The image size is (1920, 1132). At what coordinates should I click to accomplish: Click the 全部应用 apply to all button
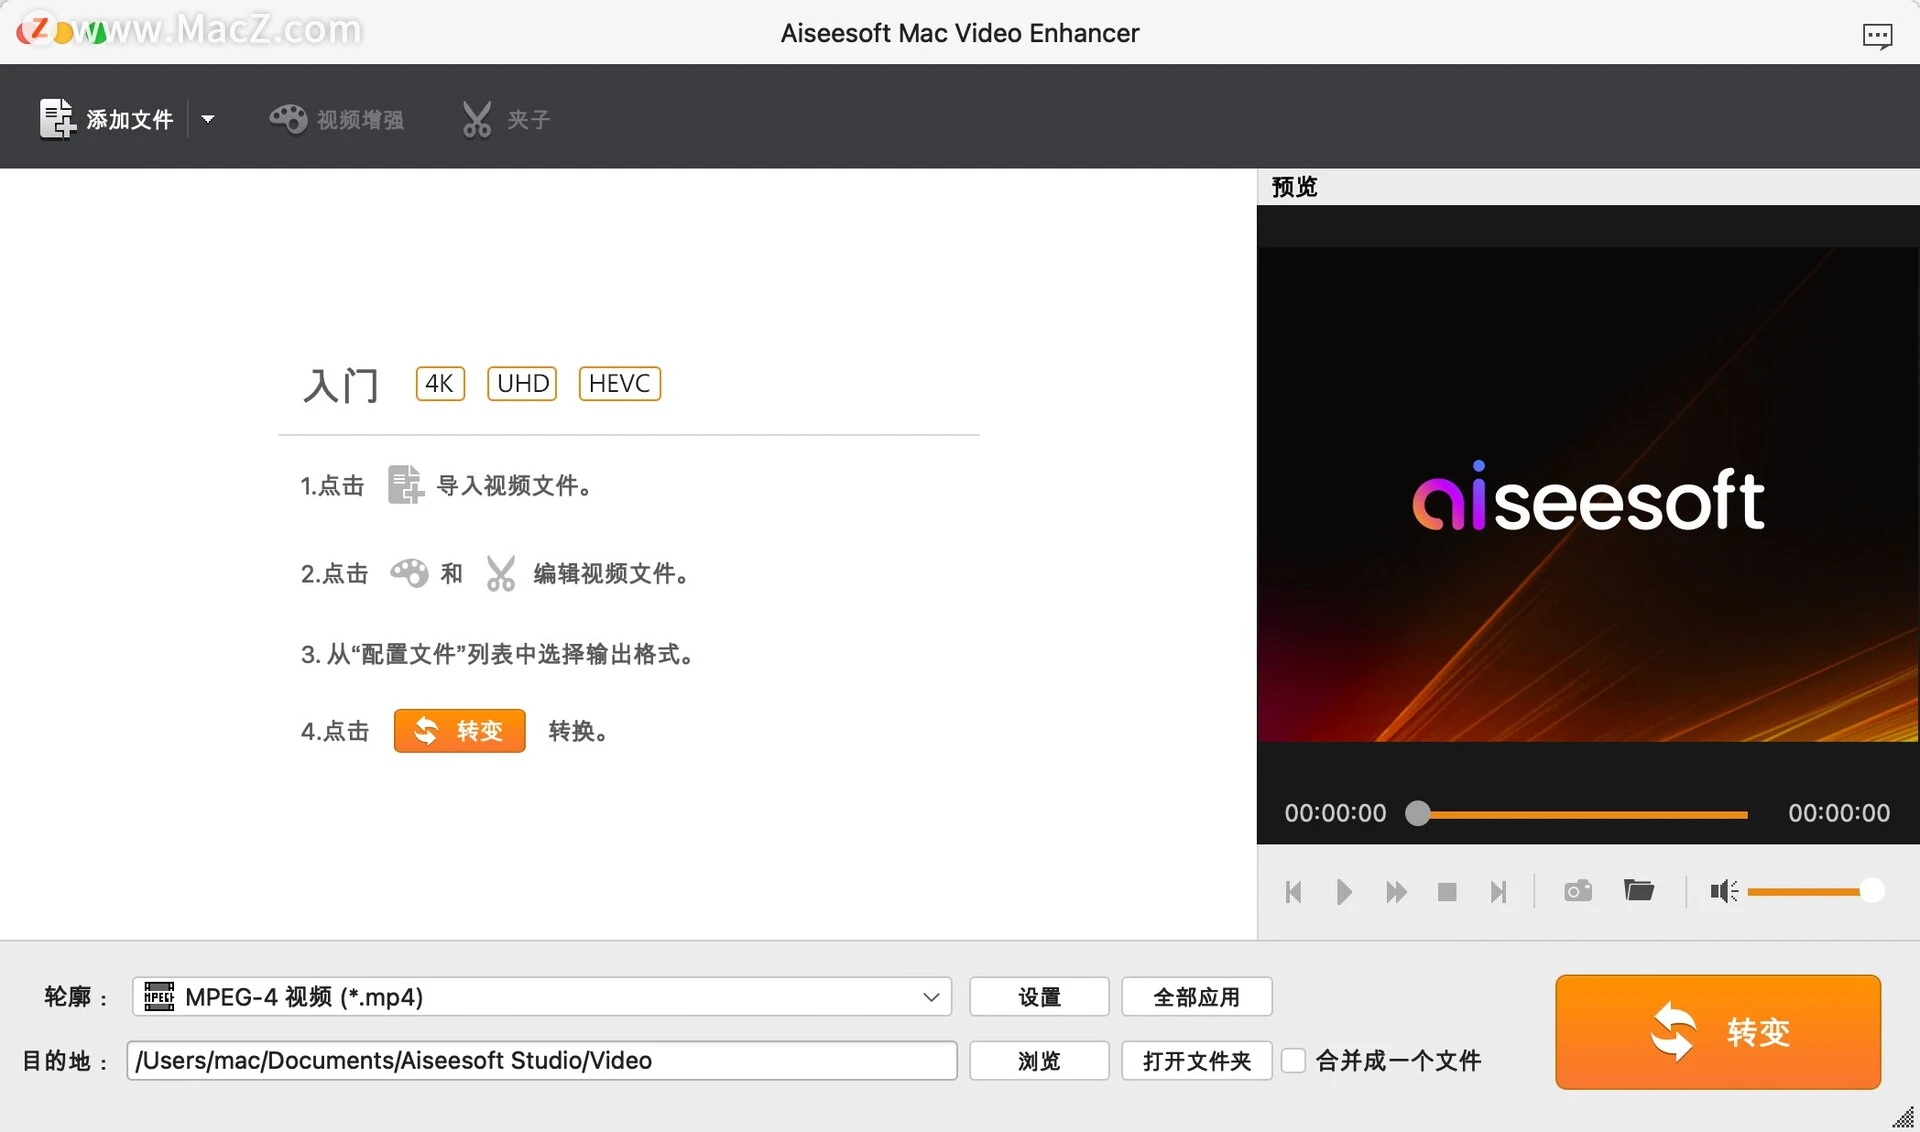[x=1196, y=997]
